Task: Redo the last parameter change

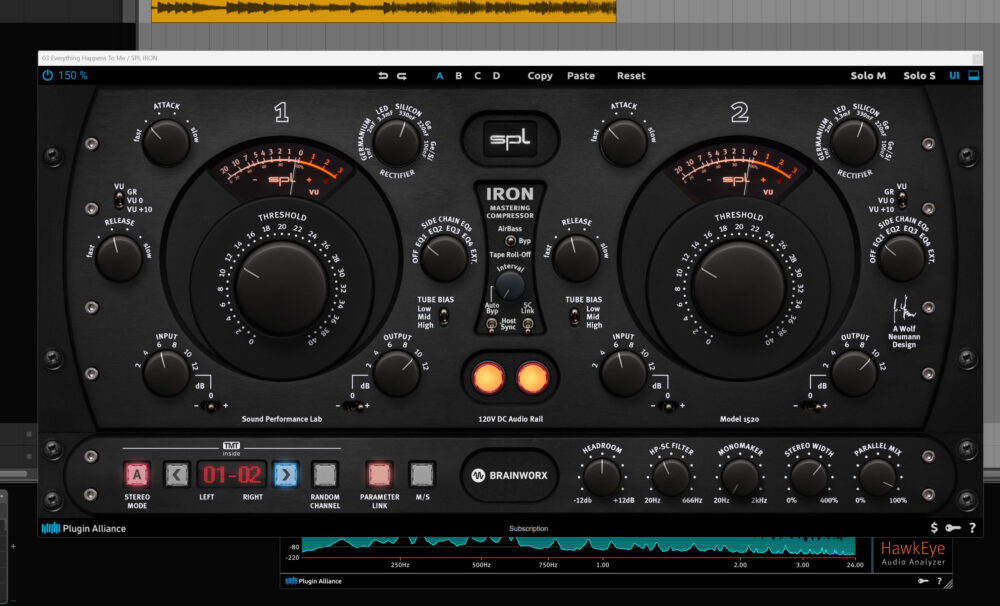Action: pos(402,76)
